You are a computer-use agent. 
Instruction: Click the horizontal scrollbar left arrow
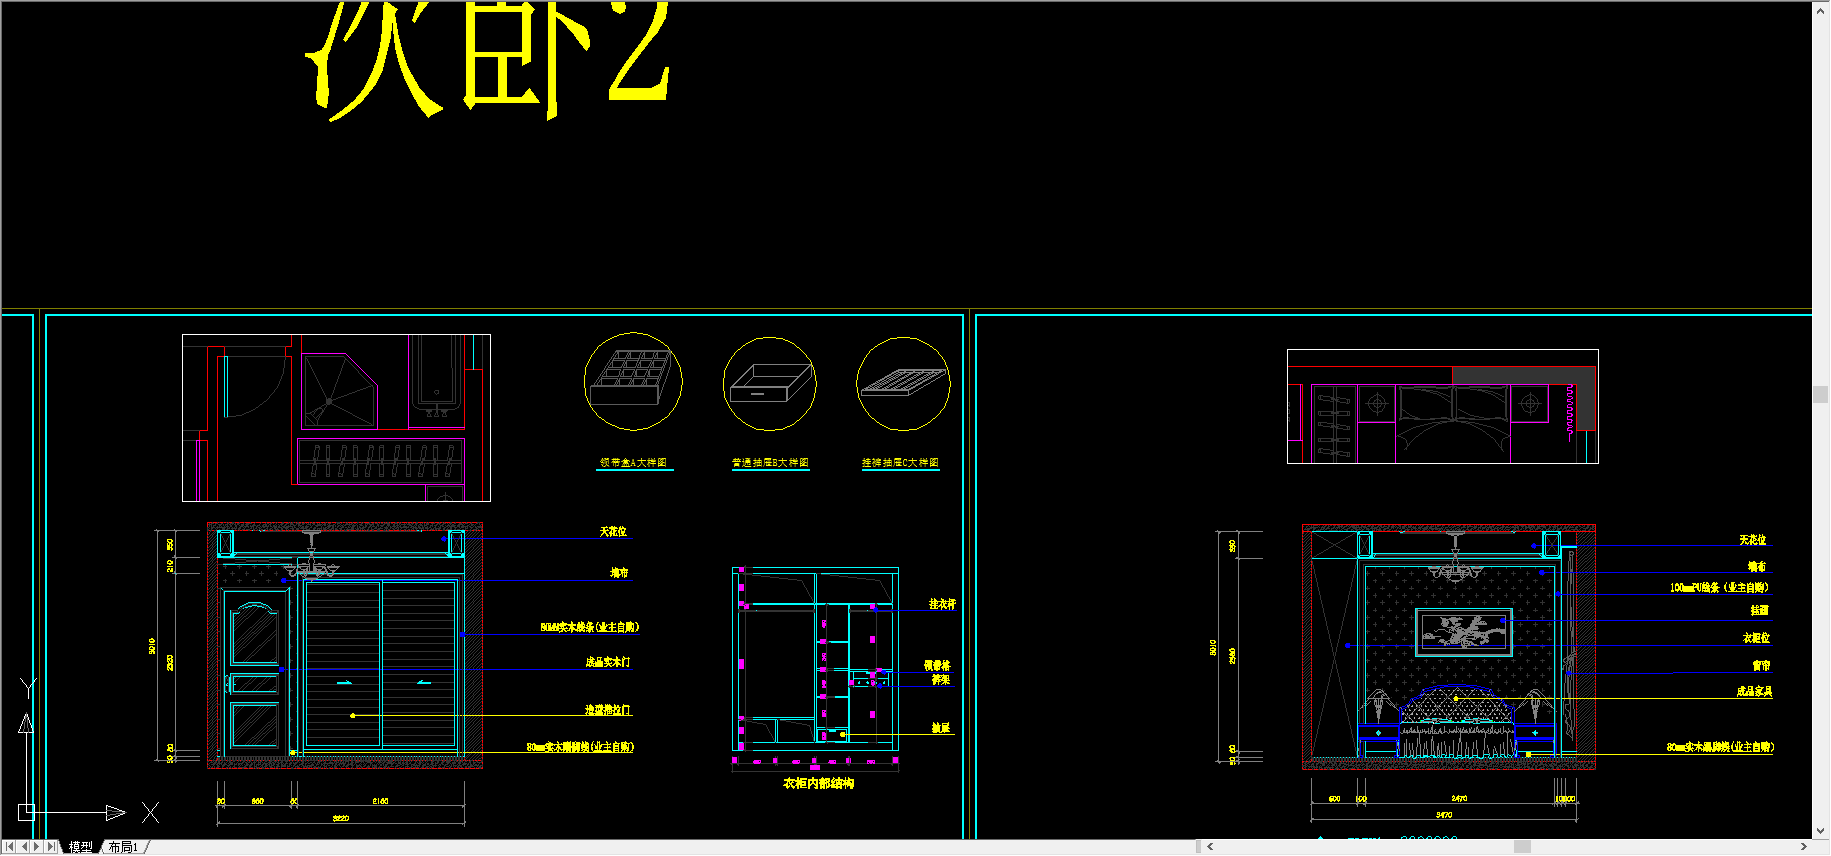pyautogui.click(x=1210, y=847)
